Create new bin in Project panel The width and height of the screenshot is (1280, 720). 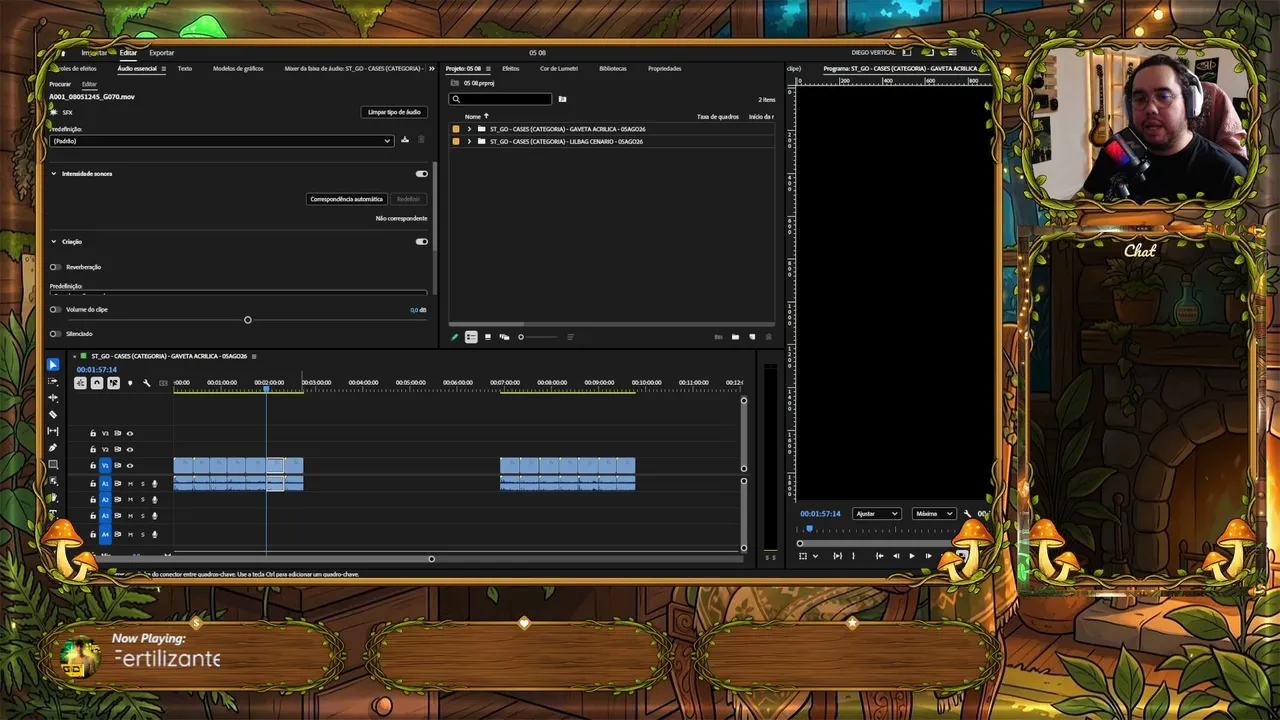735,337
